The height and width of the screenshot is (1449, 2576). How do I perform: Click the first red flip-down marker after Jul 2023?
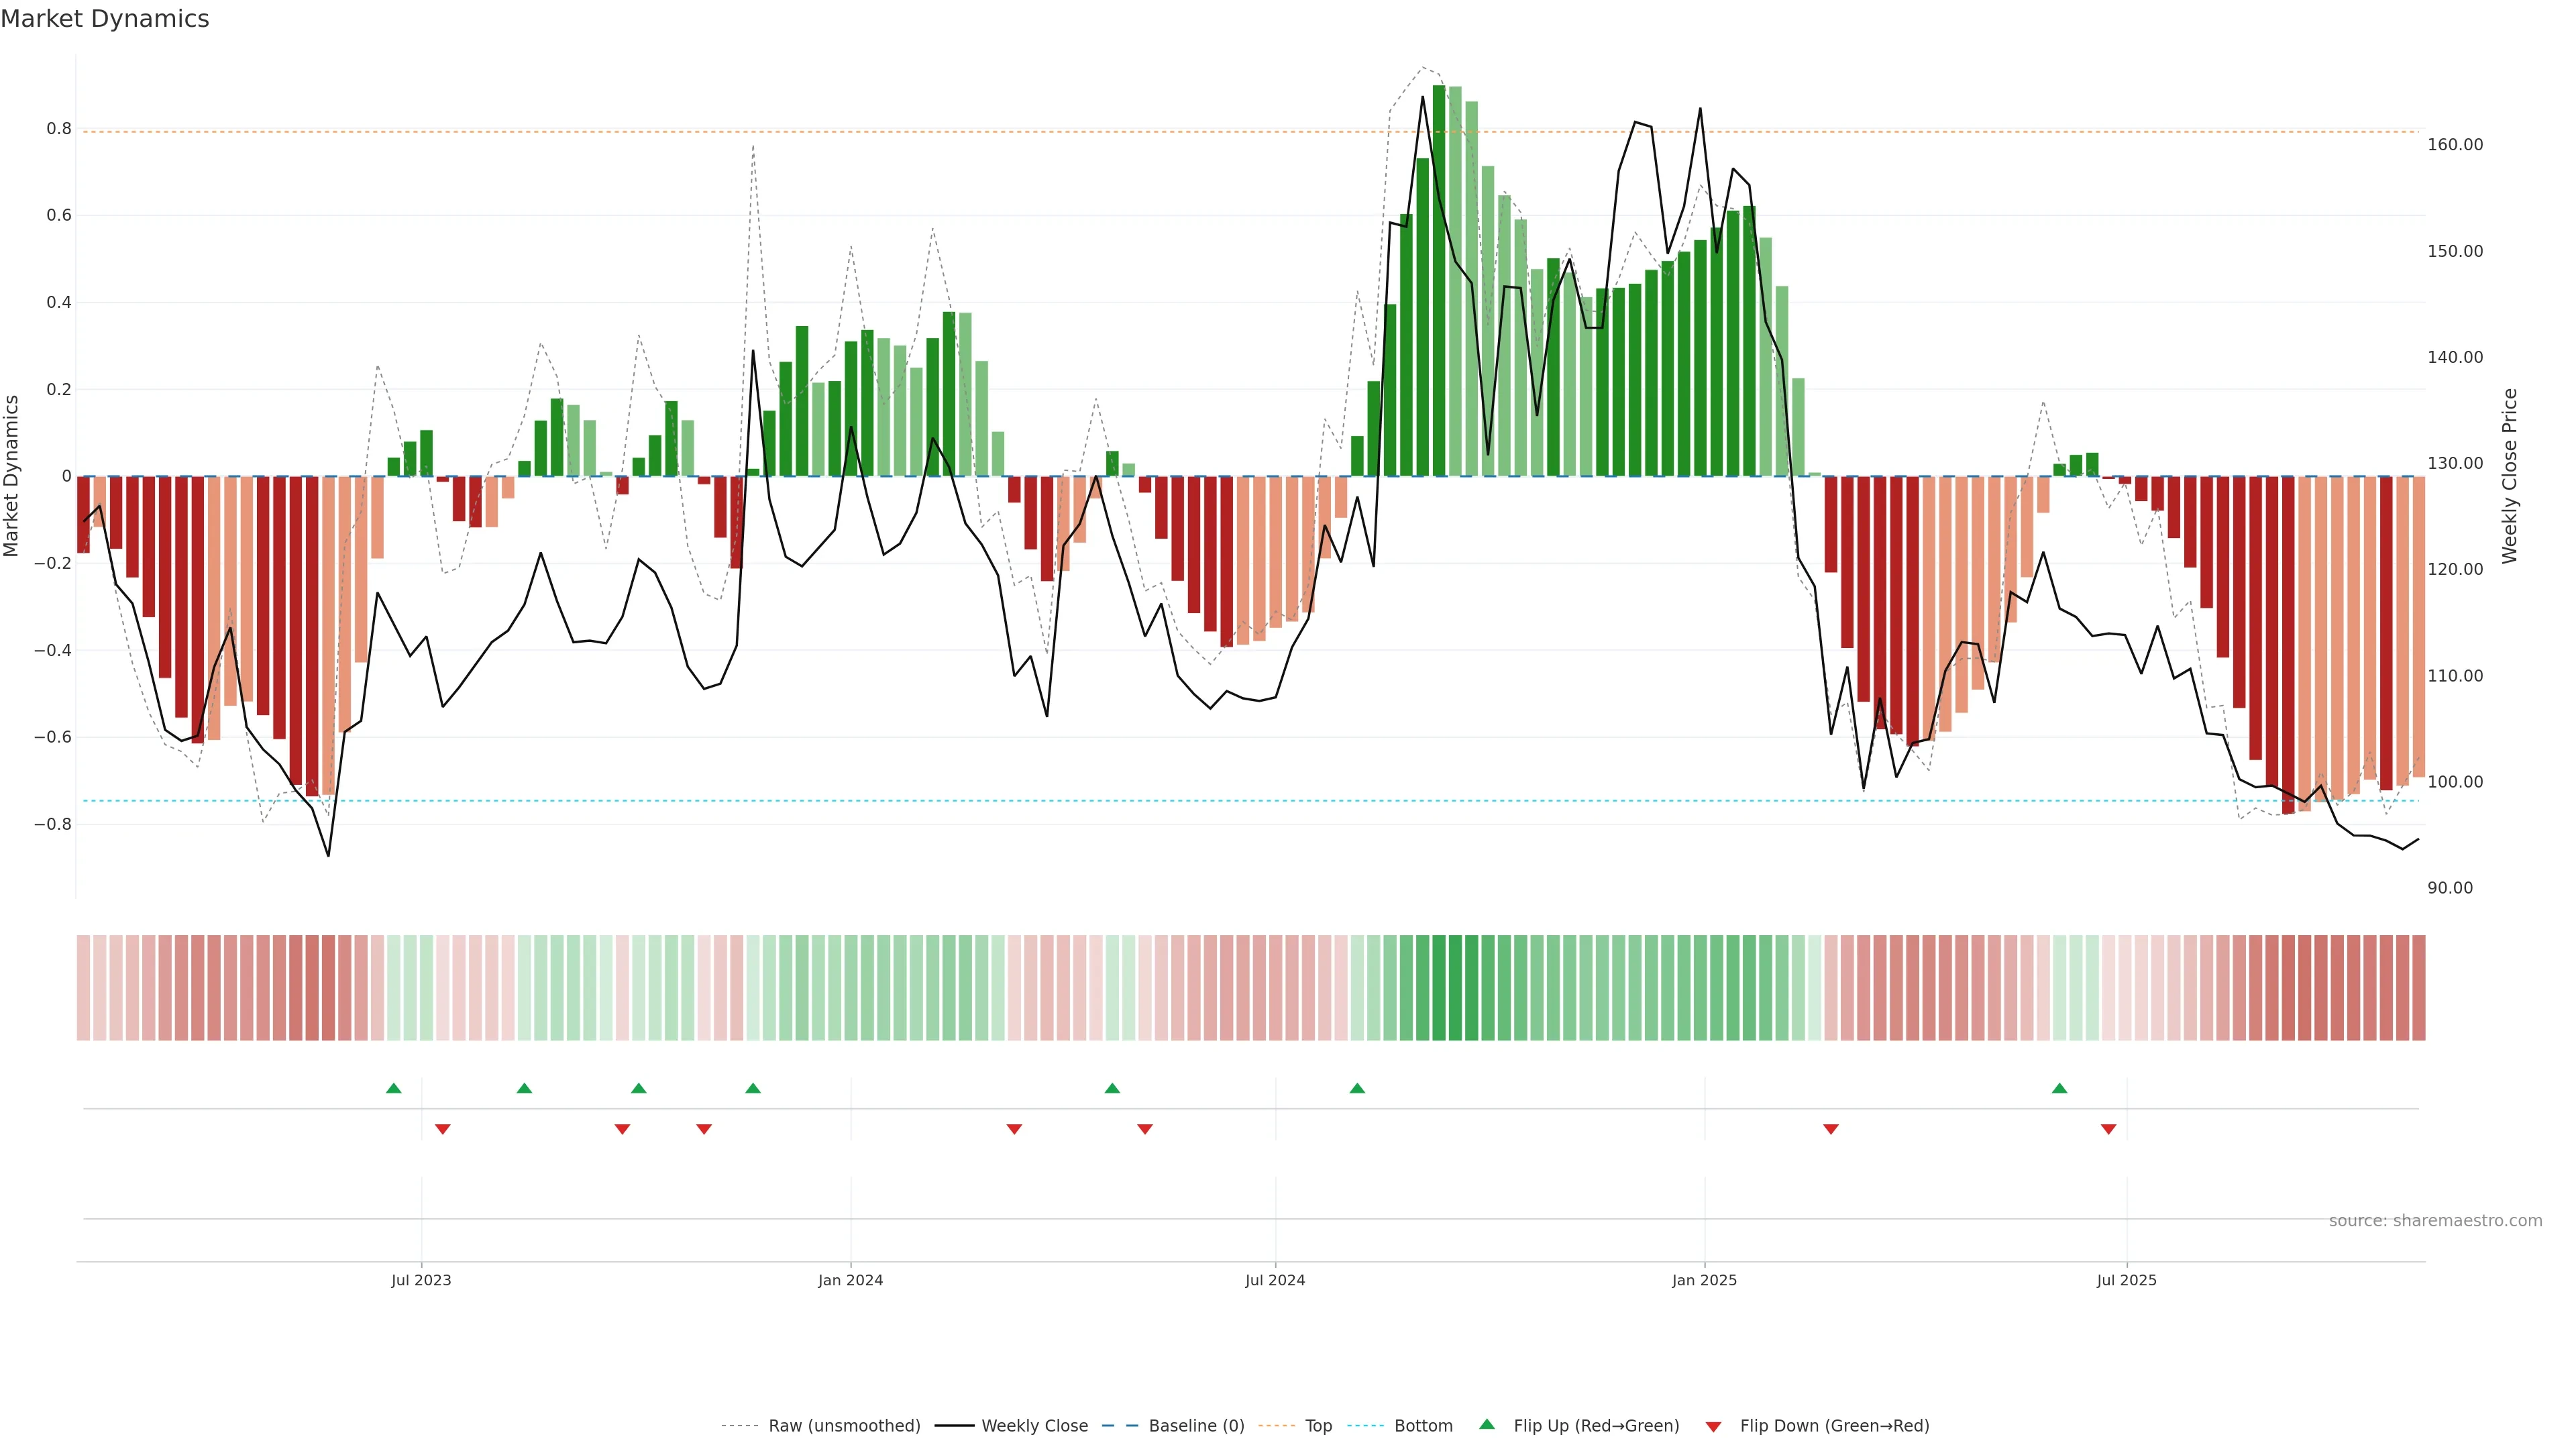point(443,1129)
